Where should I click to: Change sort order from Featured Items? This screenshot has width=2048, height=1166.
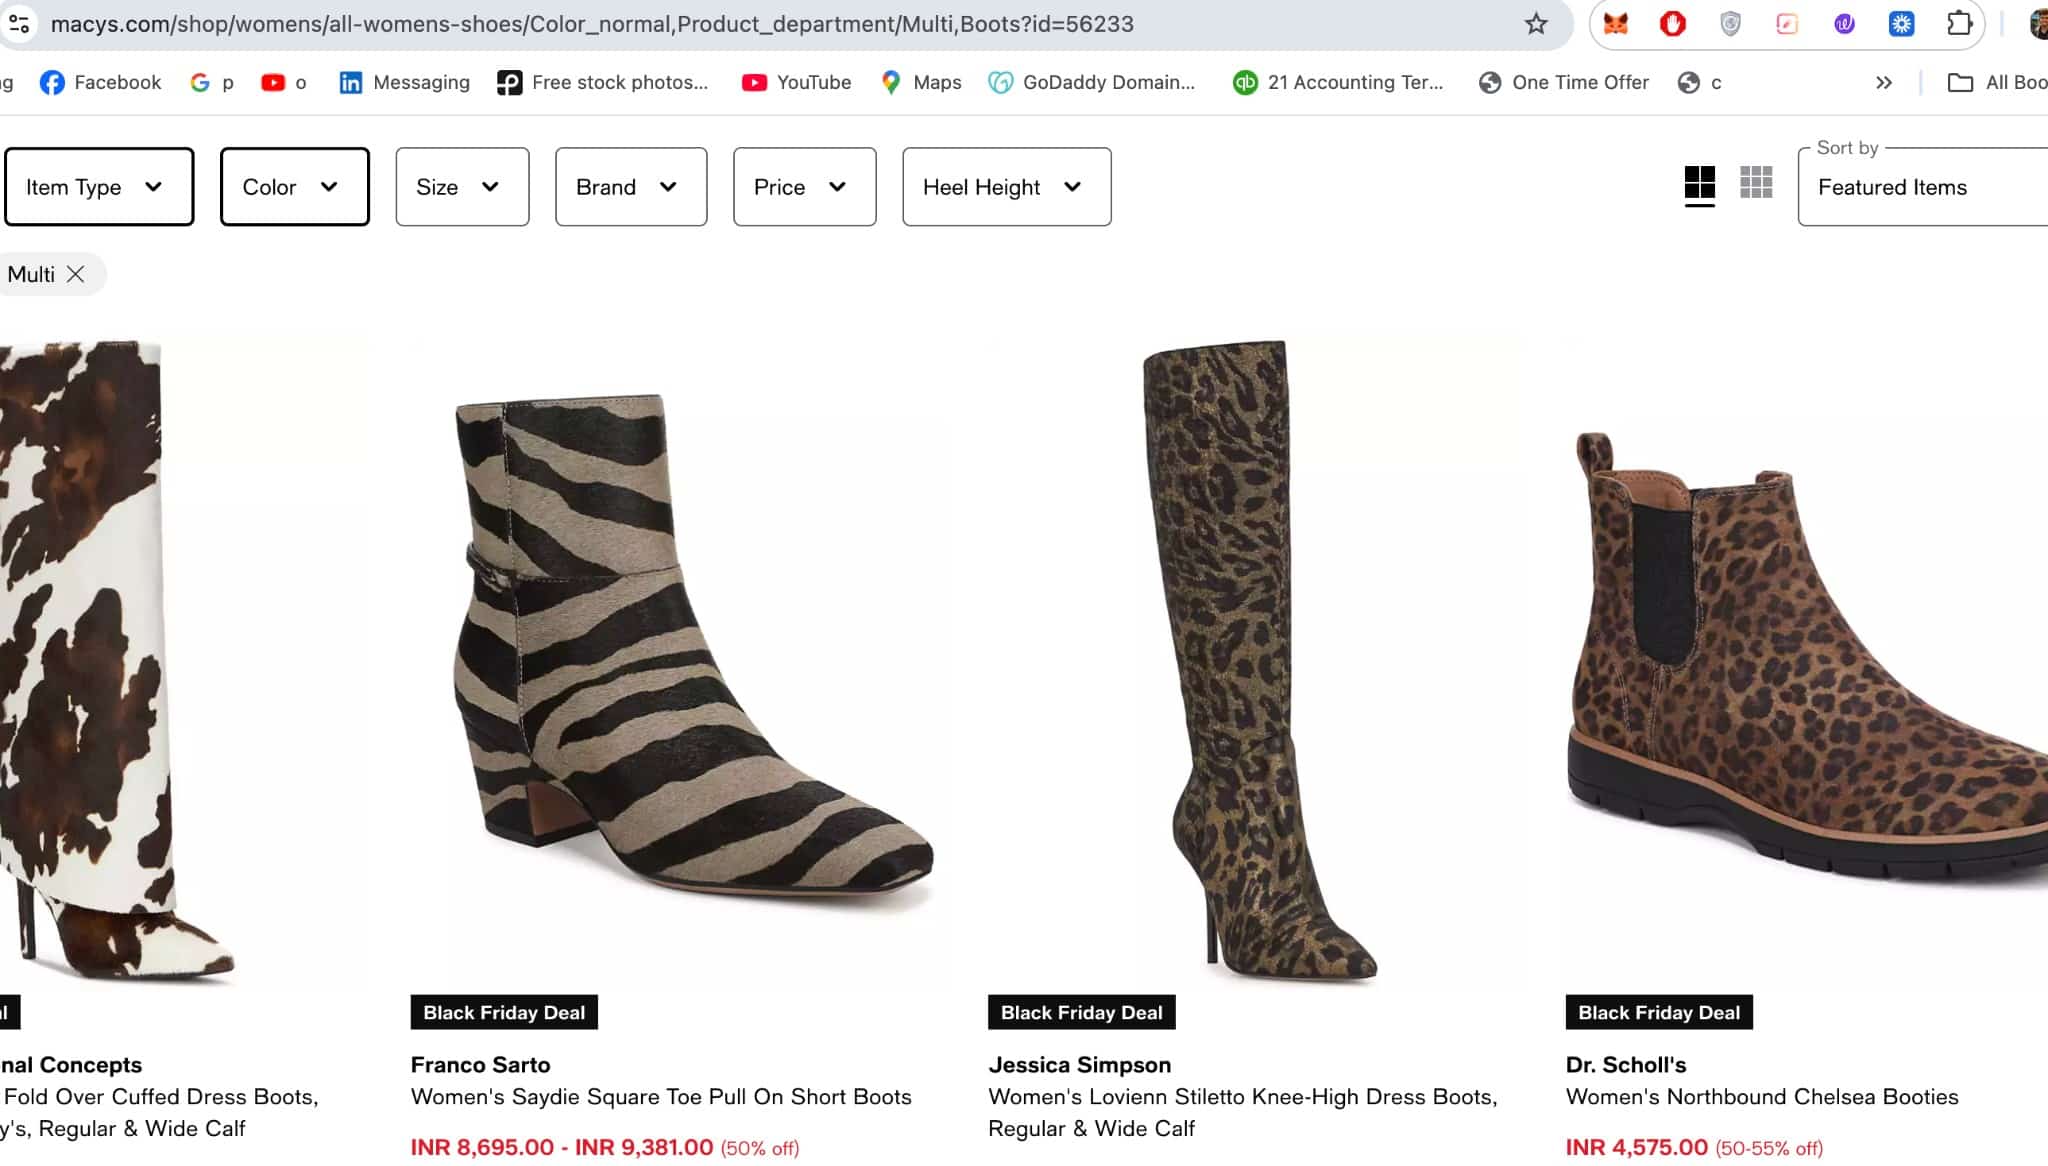click(x=1920, y=186)
